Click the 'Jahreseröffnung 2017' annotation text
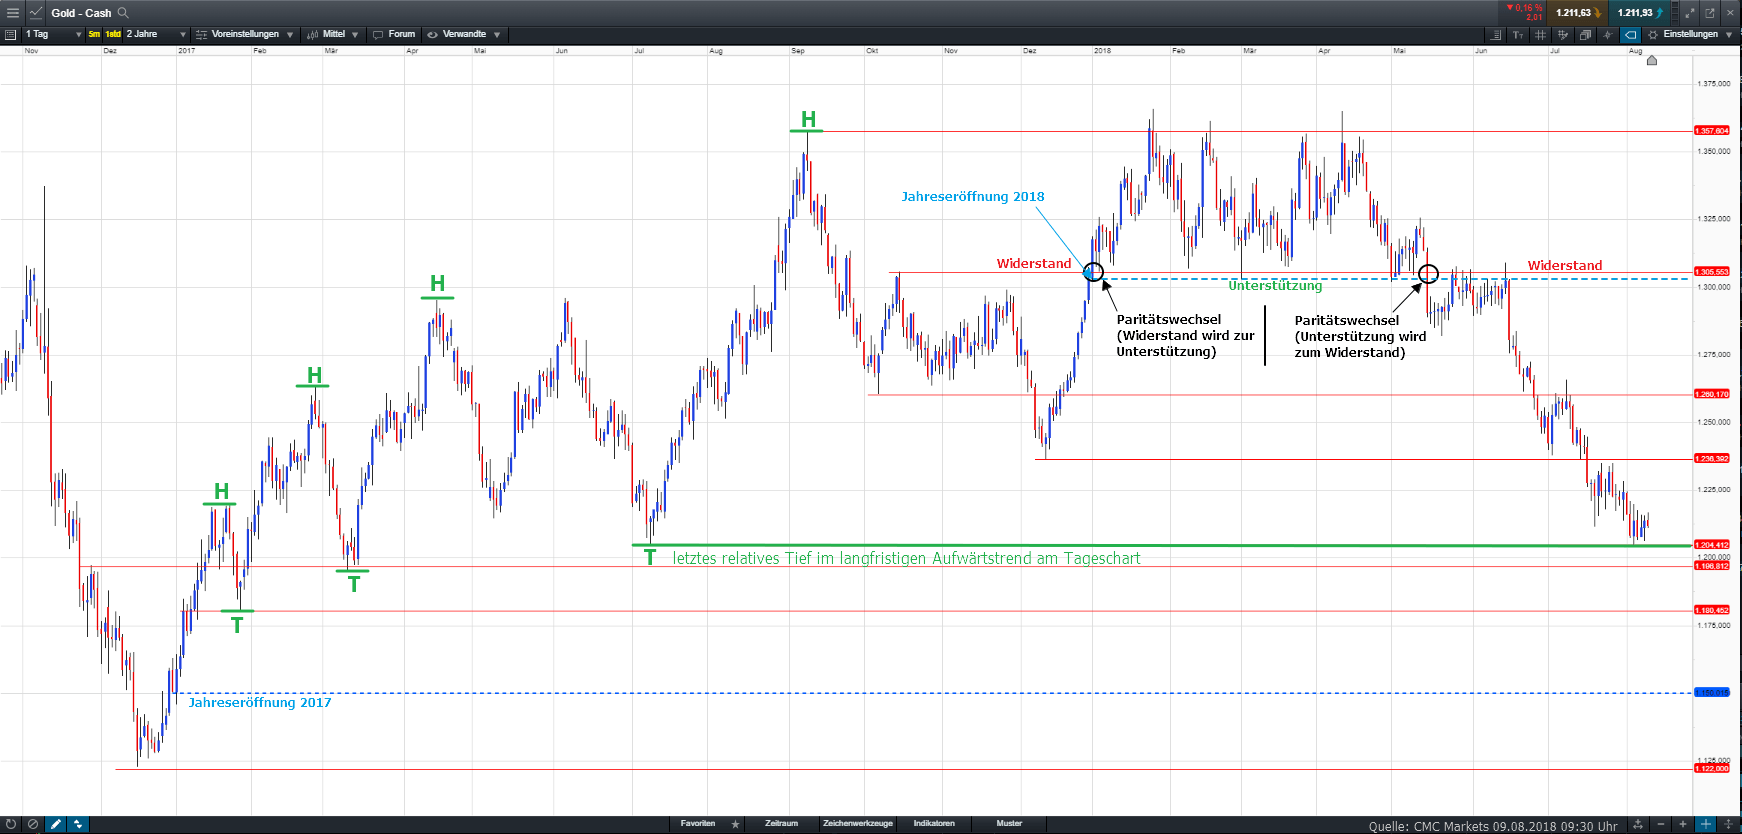This screenshot has width=1742, height=834. 259,703
